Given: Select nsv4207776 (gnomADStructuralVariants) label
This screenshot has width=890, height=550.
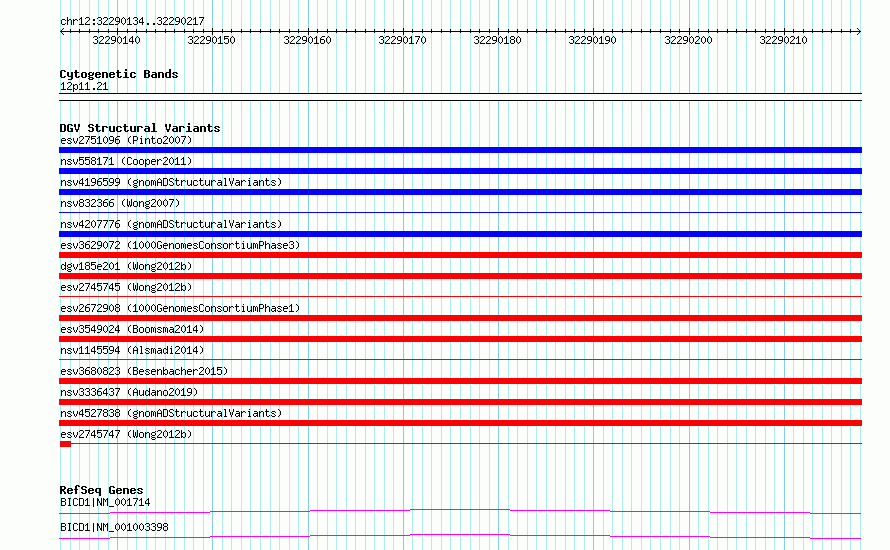Looking at the screenshot, I should point(171,224).
